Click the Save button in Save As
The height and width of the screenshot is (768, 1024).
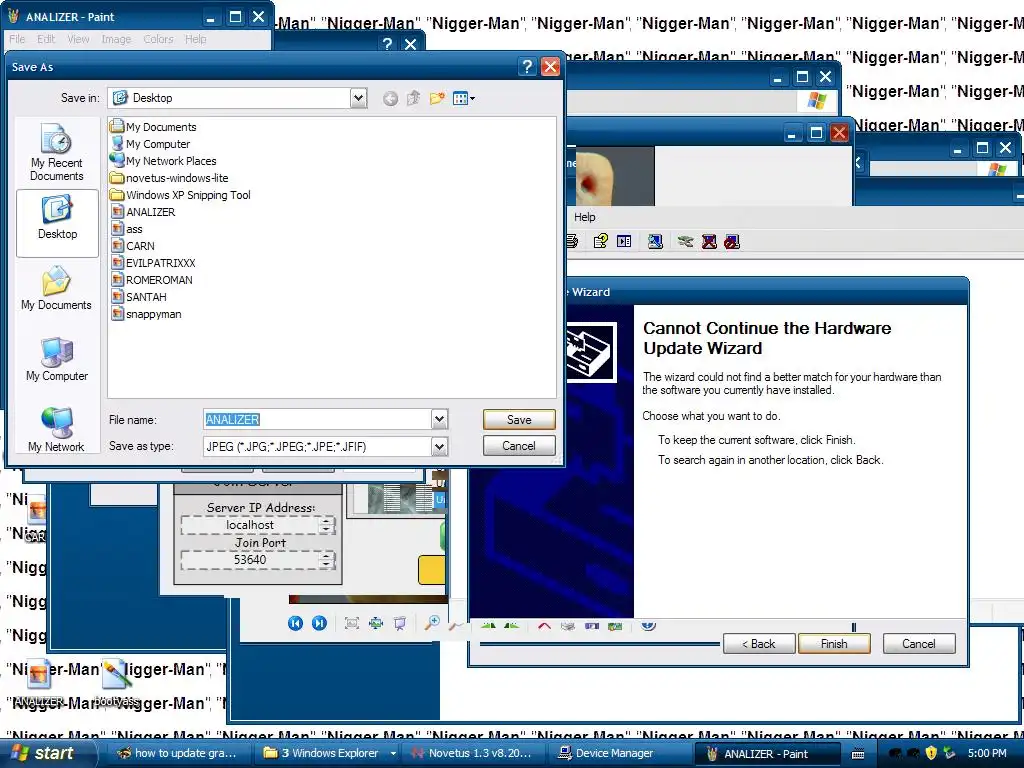coord(519,419)
